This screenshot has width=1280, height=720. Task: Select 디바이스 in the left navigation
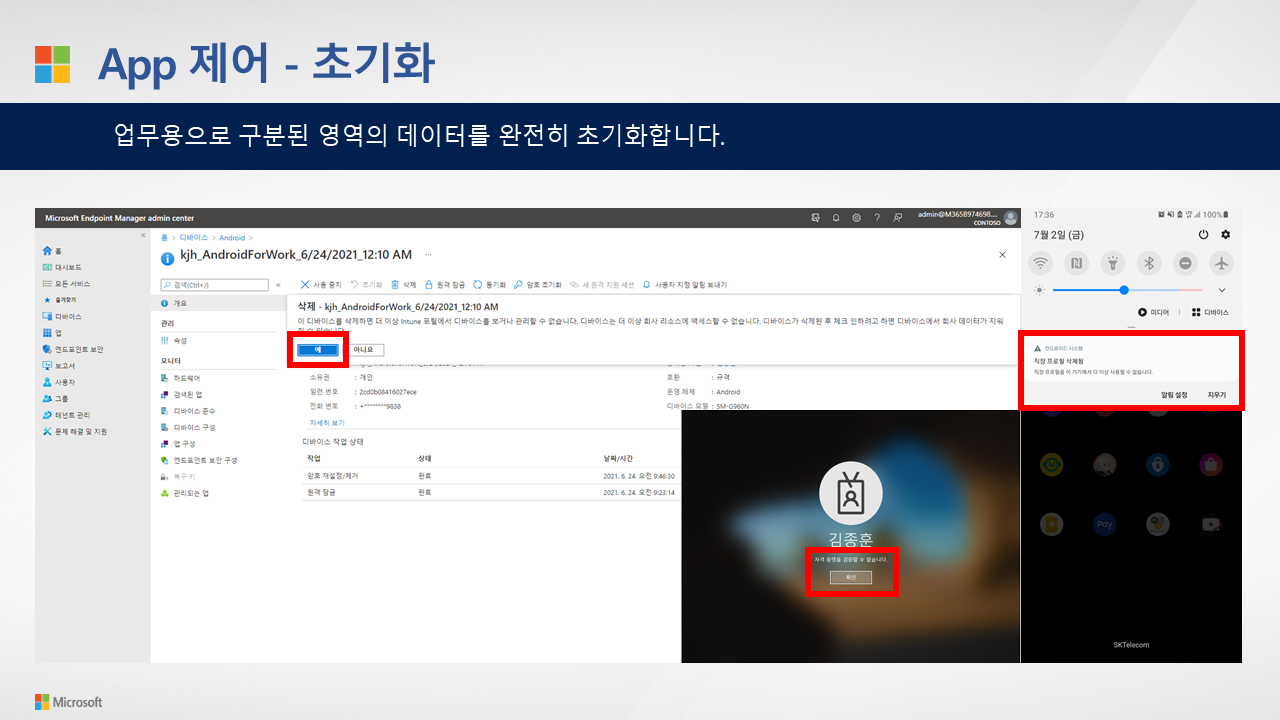62,316
